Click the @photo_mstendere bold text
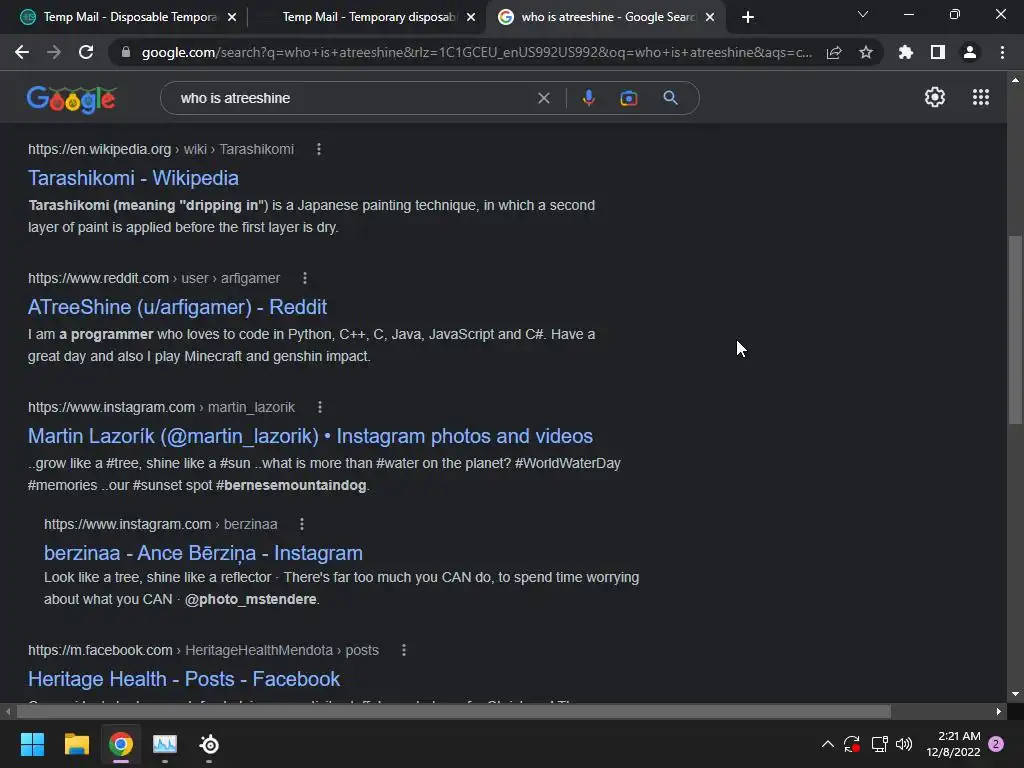This screenshot has width=1024, height=768. click(251, 600)
